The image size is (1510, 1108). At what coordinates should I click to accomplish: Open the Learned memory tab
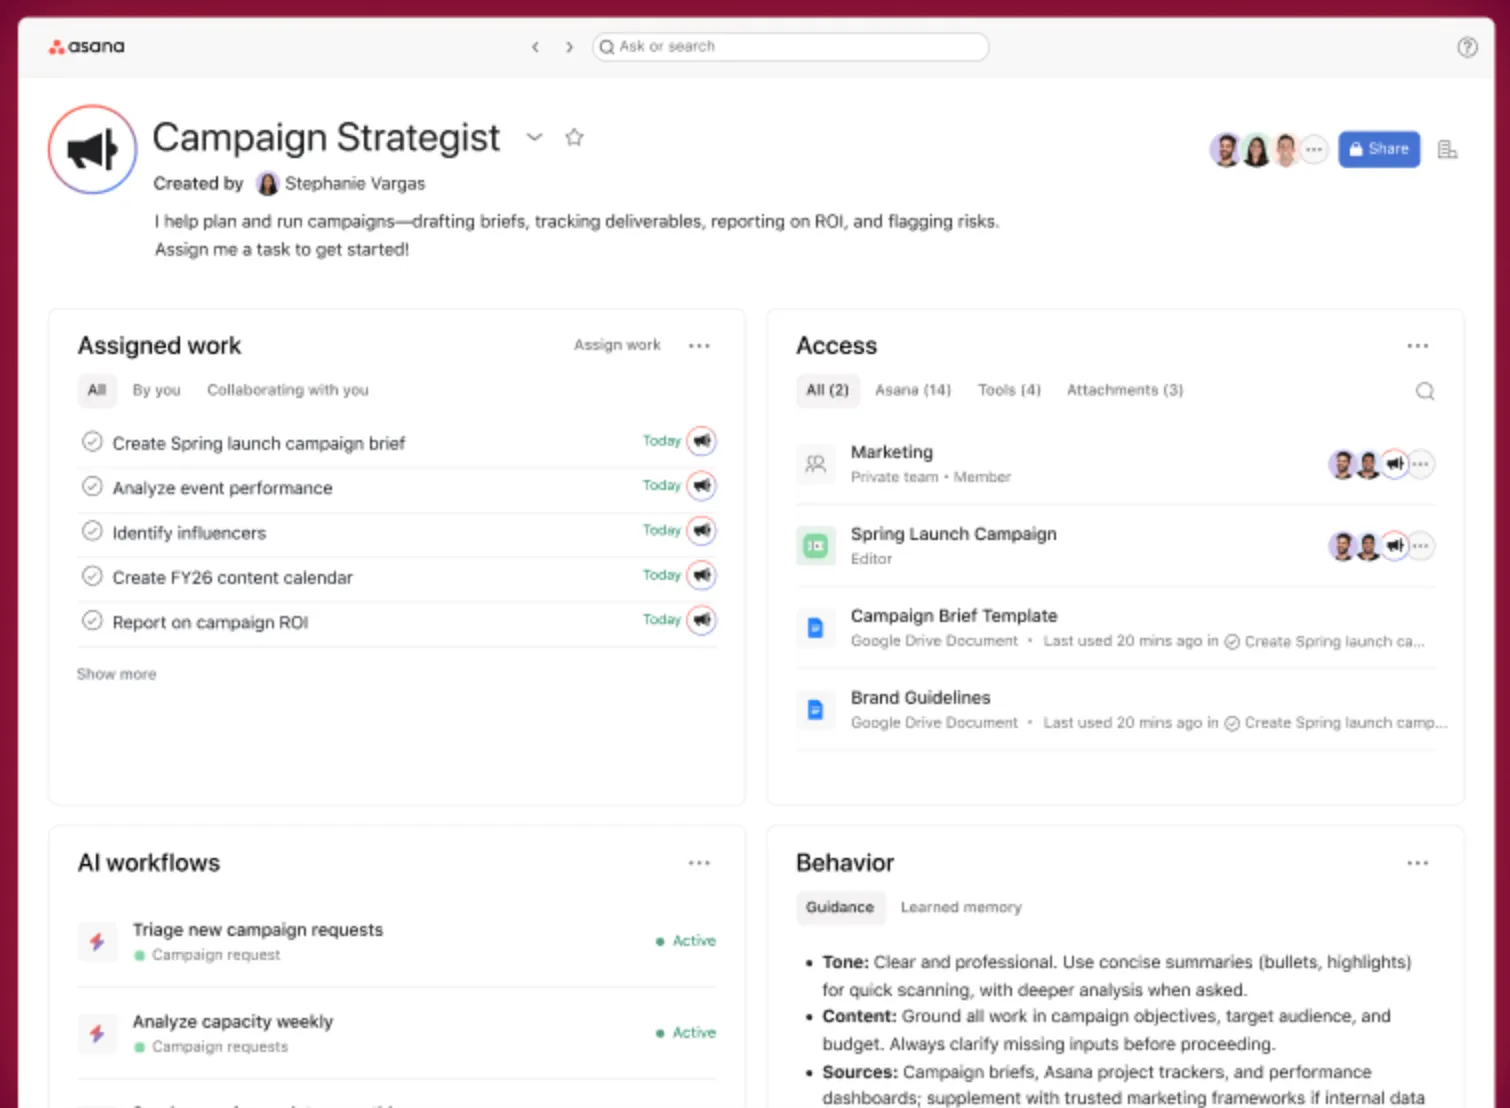tap(961, 907)
